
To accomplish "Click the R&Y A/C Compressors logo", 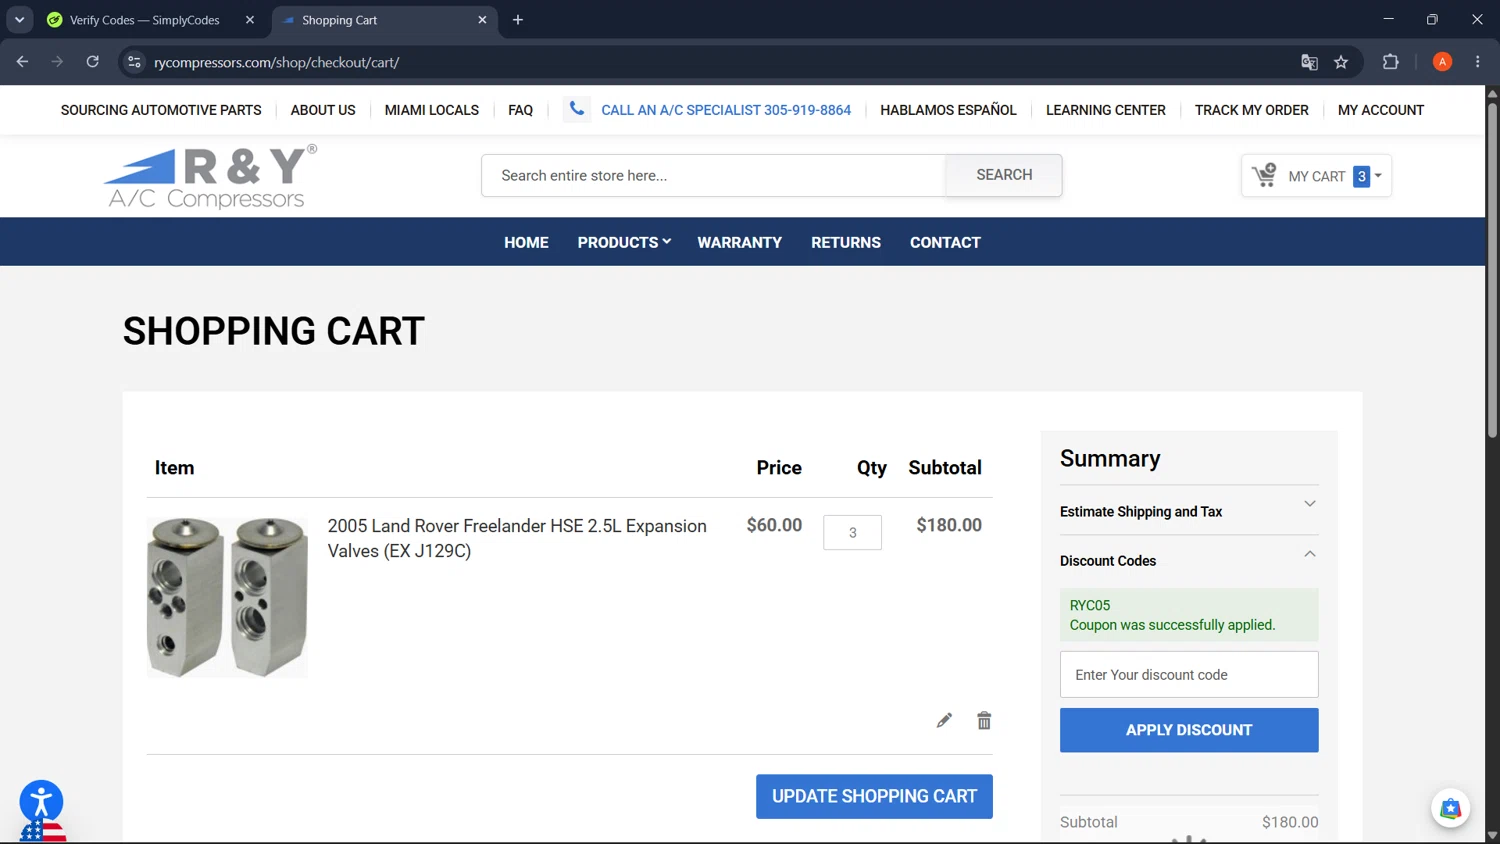I will 211,177.
